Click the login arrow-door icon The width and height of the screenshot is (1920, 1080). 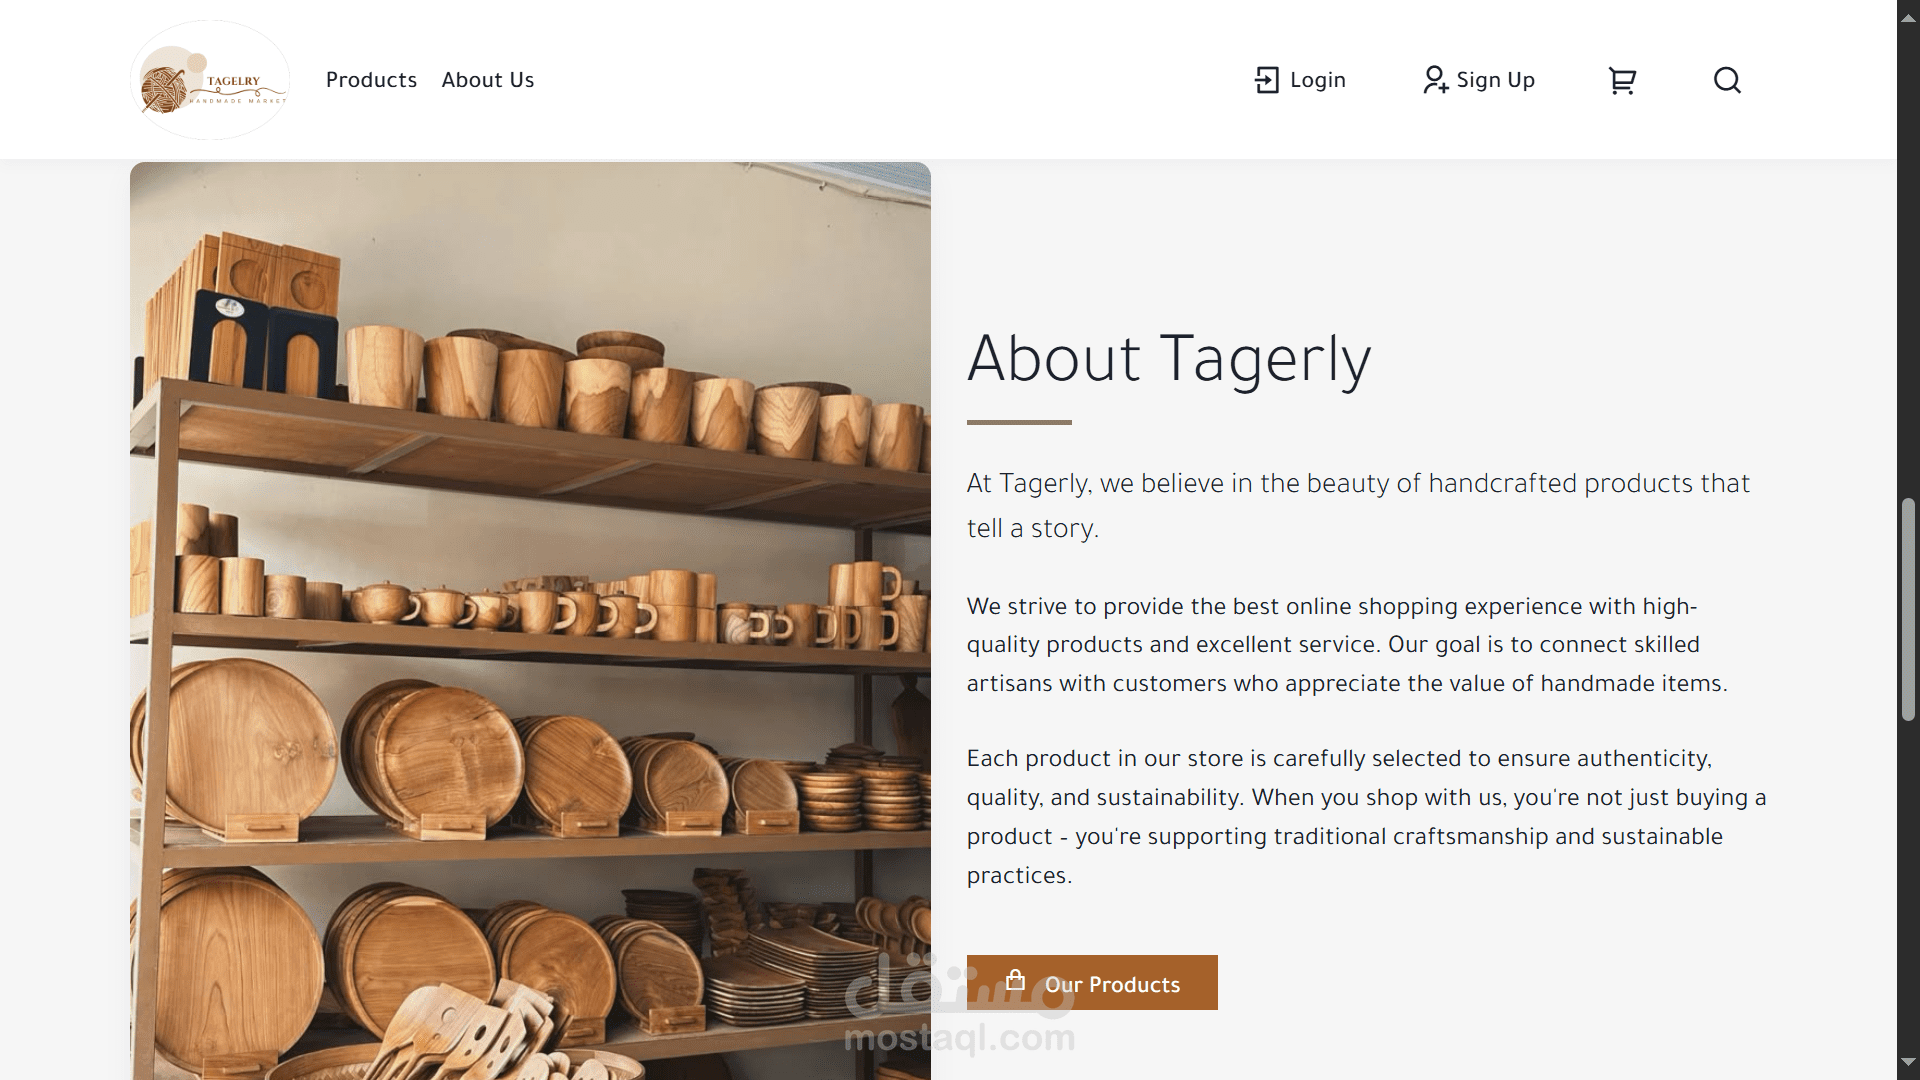click(1266, 80)
